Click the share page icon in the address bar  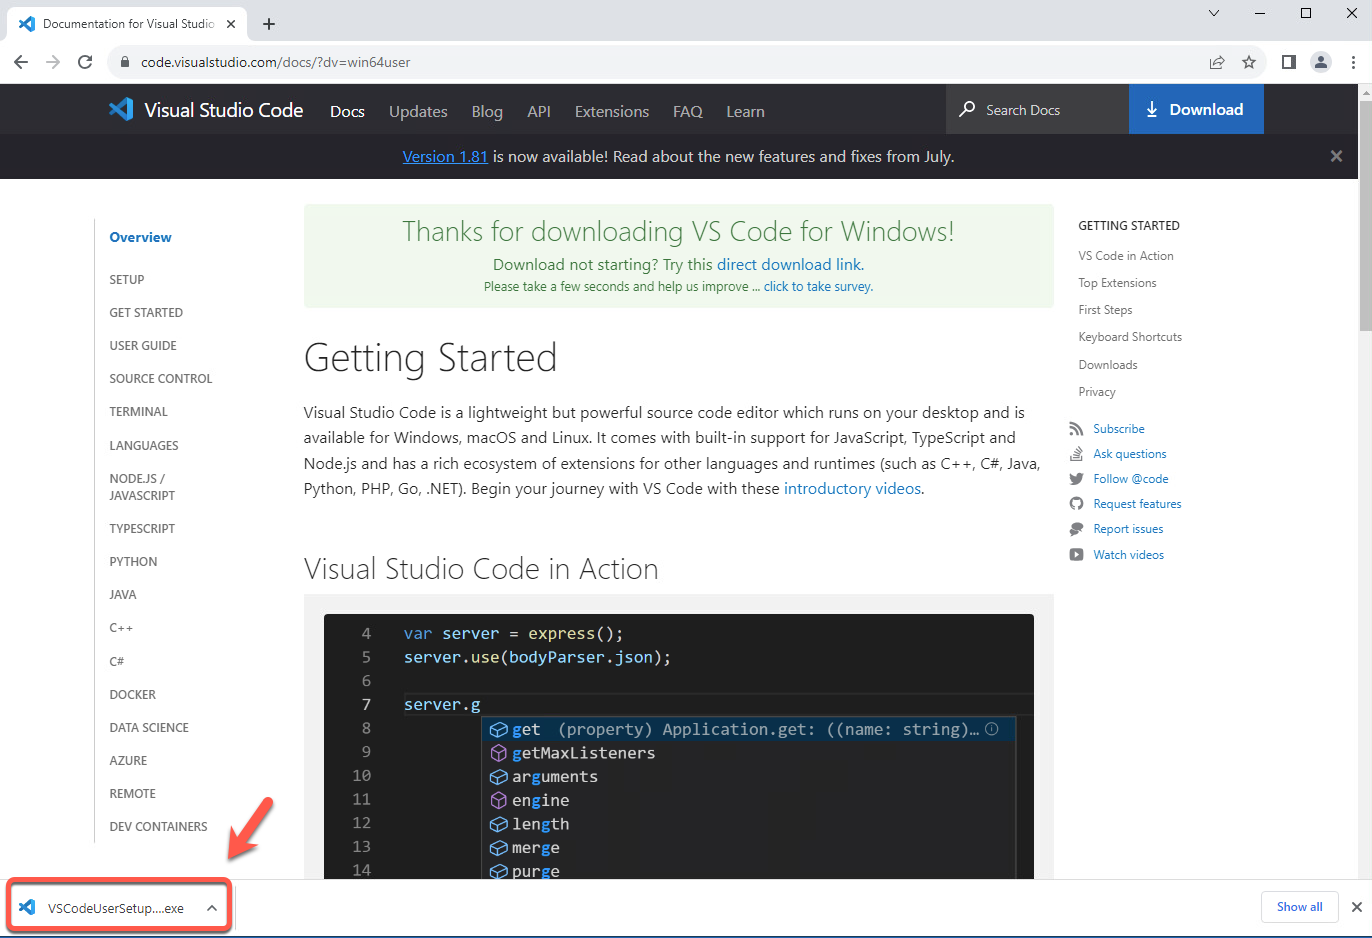(x=1217, y=62)
